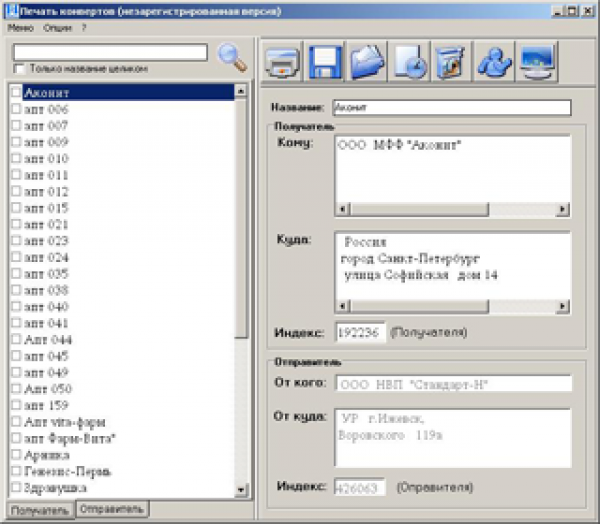Click right arrow of Кому field scrollbar

click(562, 209)
